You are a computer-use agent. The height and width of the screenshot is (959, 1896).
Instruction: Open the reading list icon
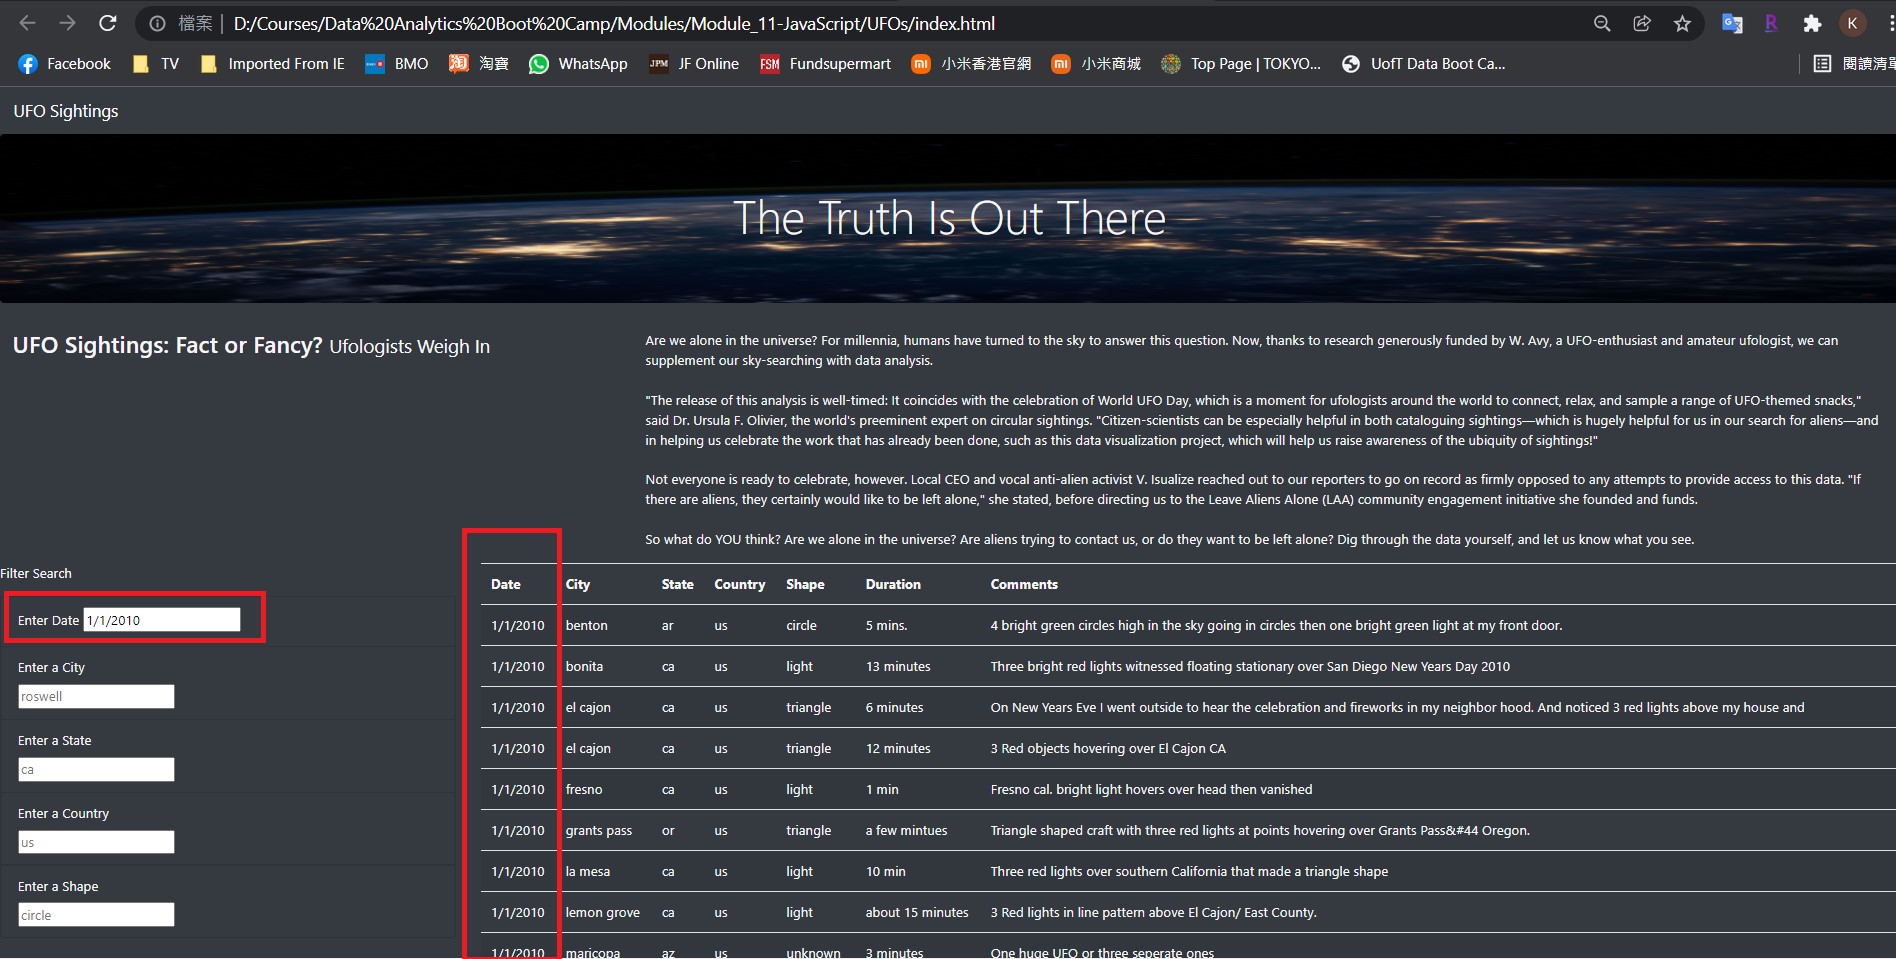coord(1823,64)
